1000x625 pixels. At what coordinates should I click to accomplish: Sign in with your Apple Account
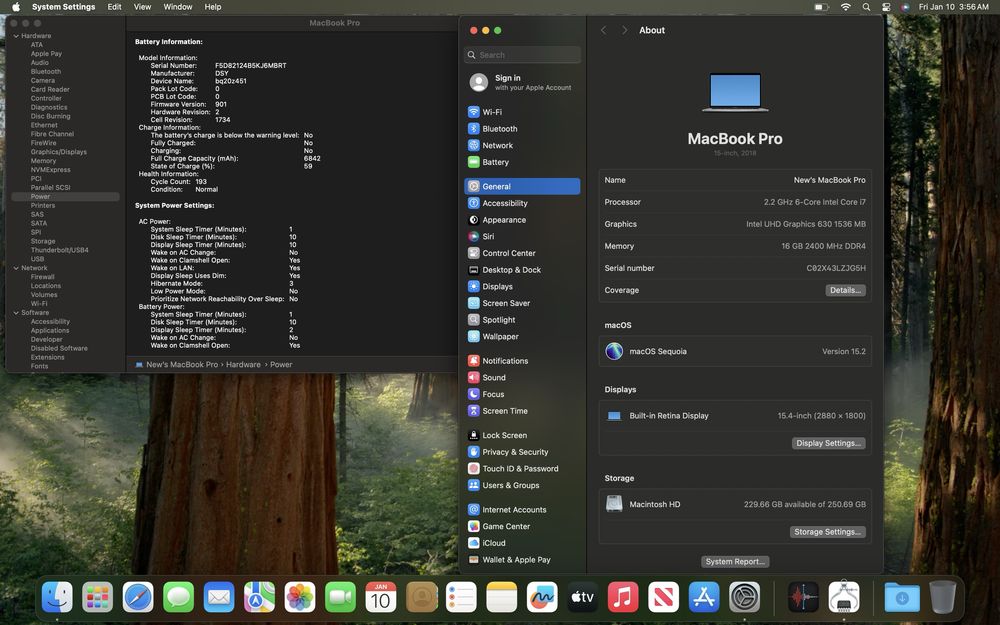pos(522,82)
